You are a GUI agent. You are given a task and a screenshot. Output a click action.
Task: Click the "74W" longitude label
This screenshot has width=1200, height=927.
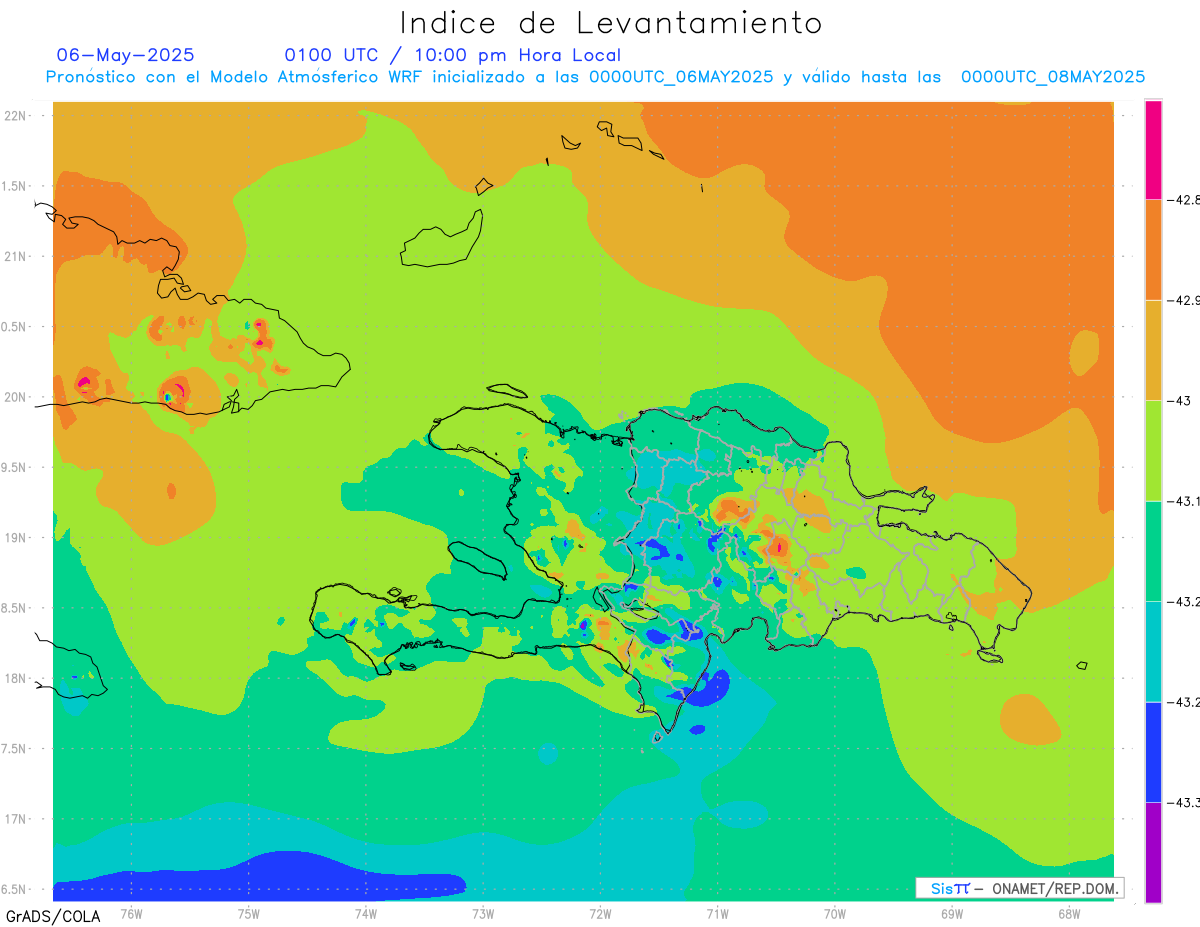(x=365, y=913)
